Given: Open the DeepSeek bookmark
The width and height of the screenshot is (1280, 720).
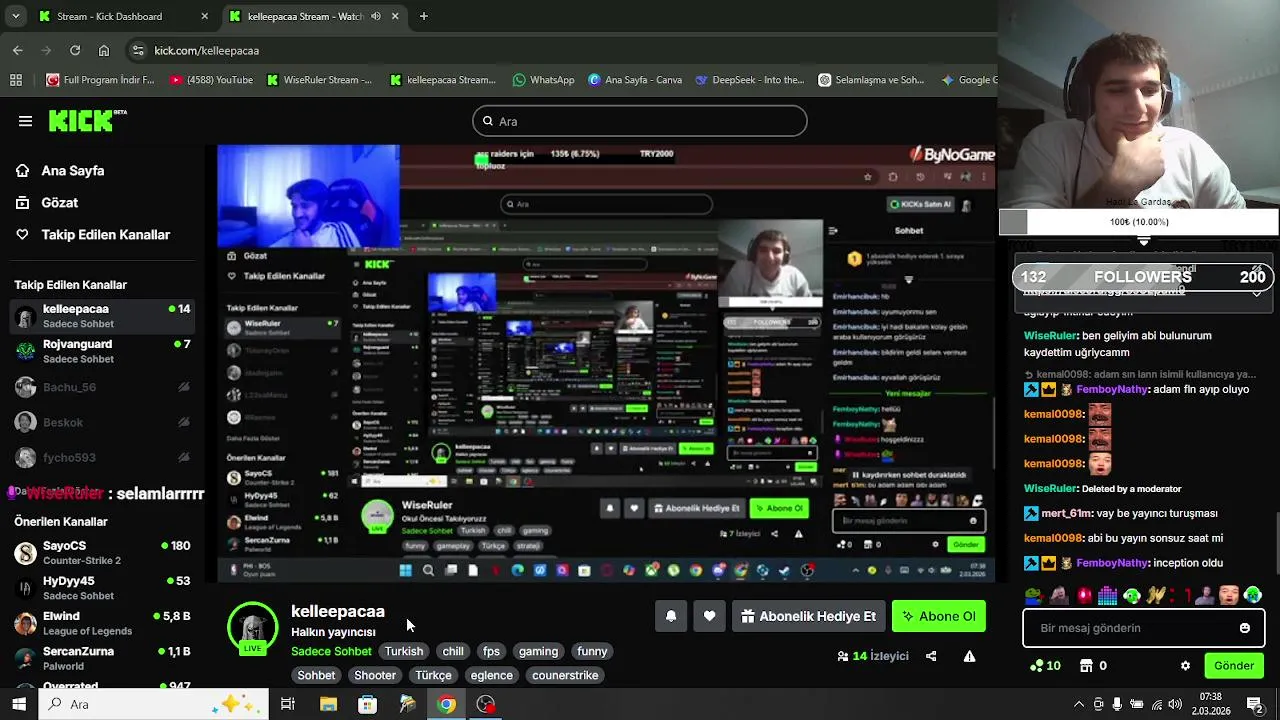Looking at the screenshot, I should pos(750,80).
